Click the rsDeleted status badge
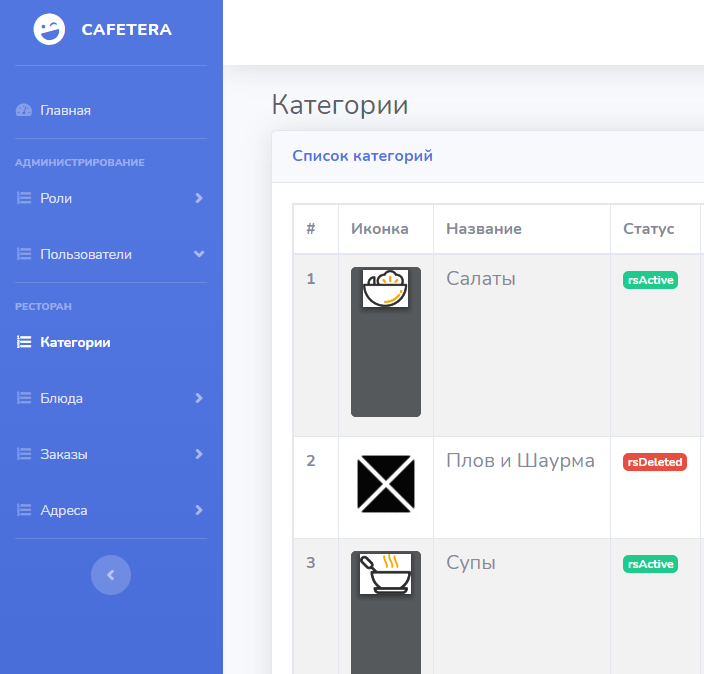Viewport: 704px width, 674px height. pos(654,462)
